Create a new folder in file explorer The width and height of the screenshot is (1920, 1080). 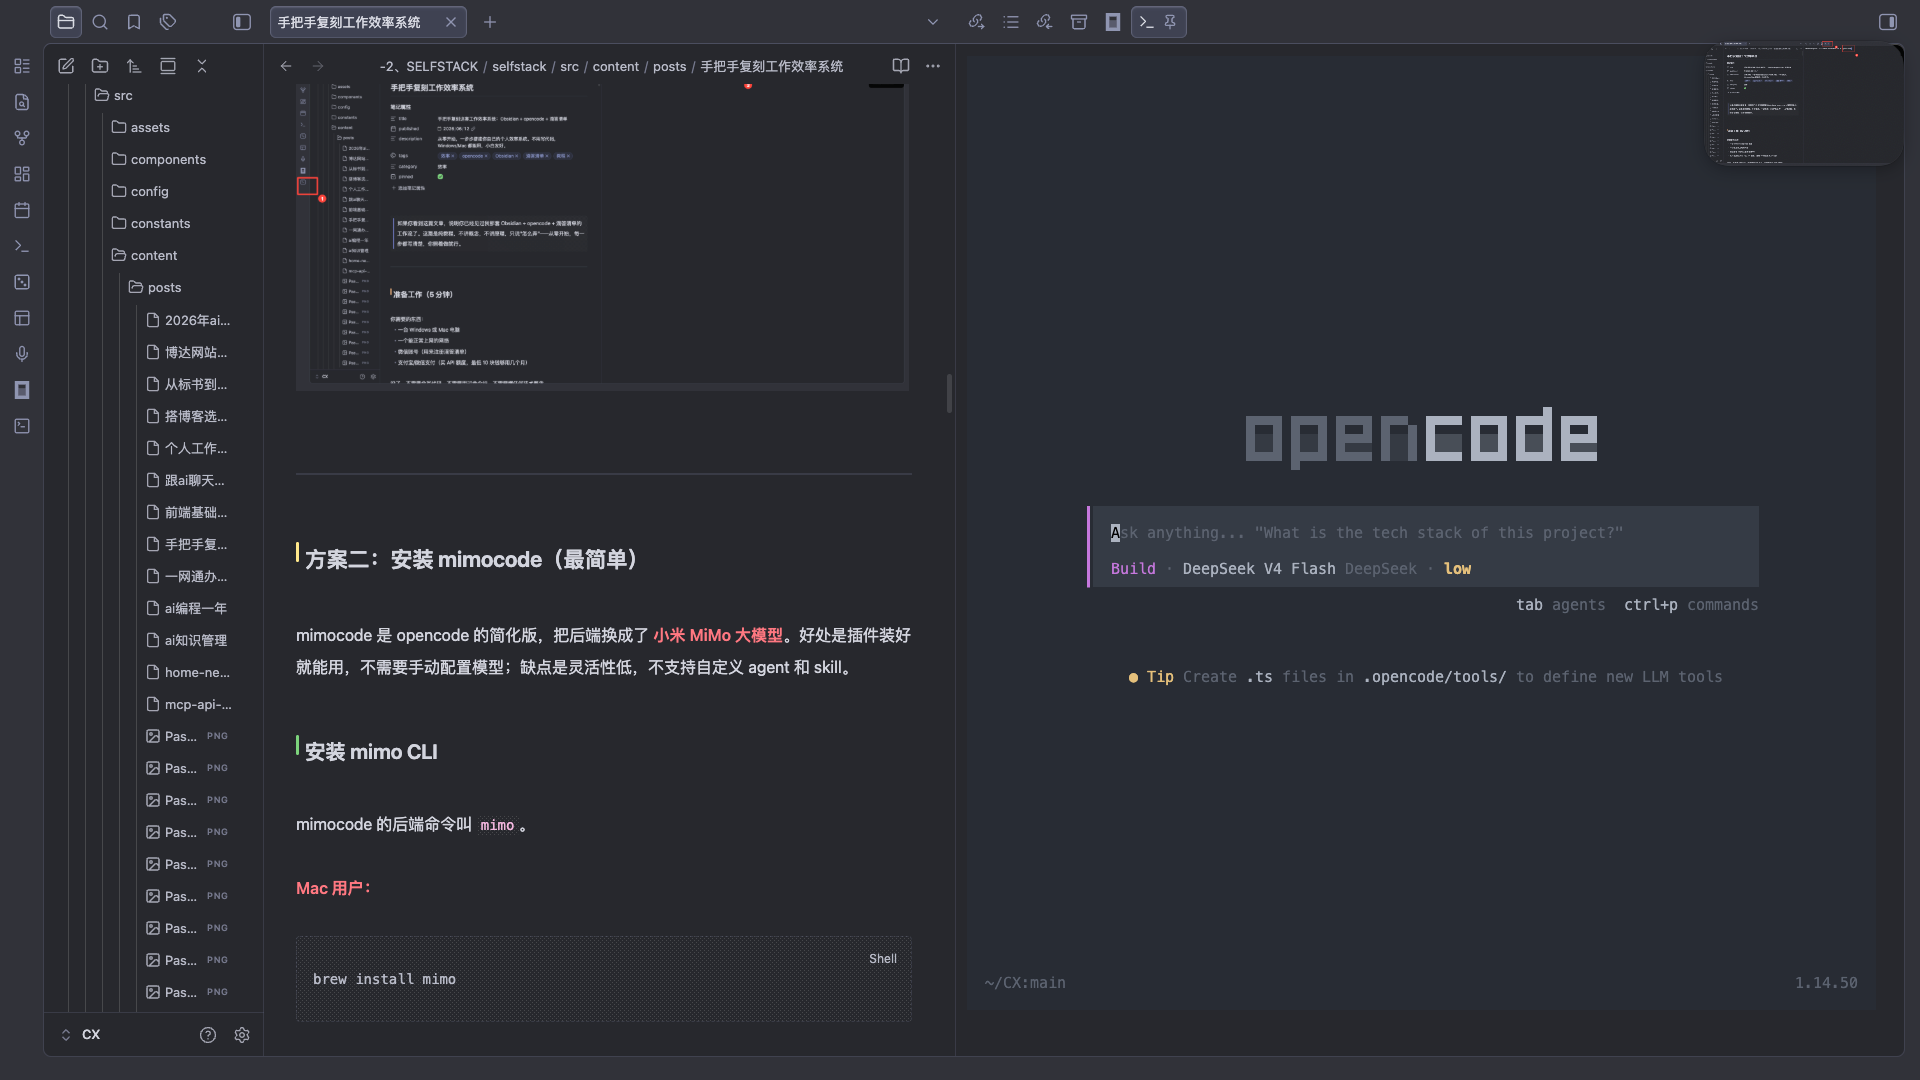click(100, 66)
